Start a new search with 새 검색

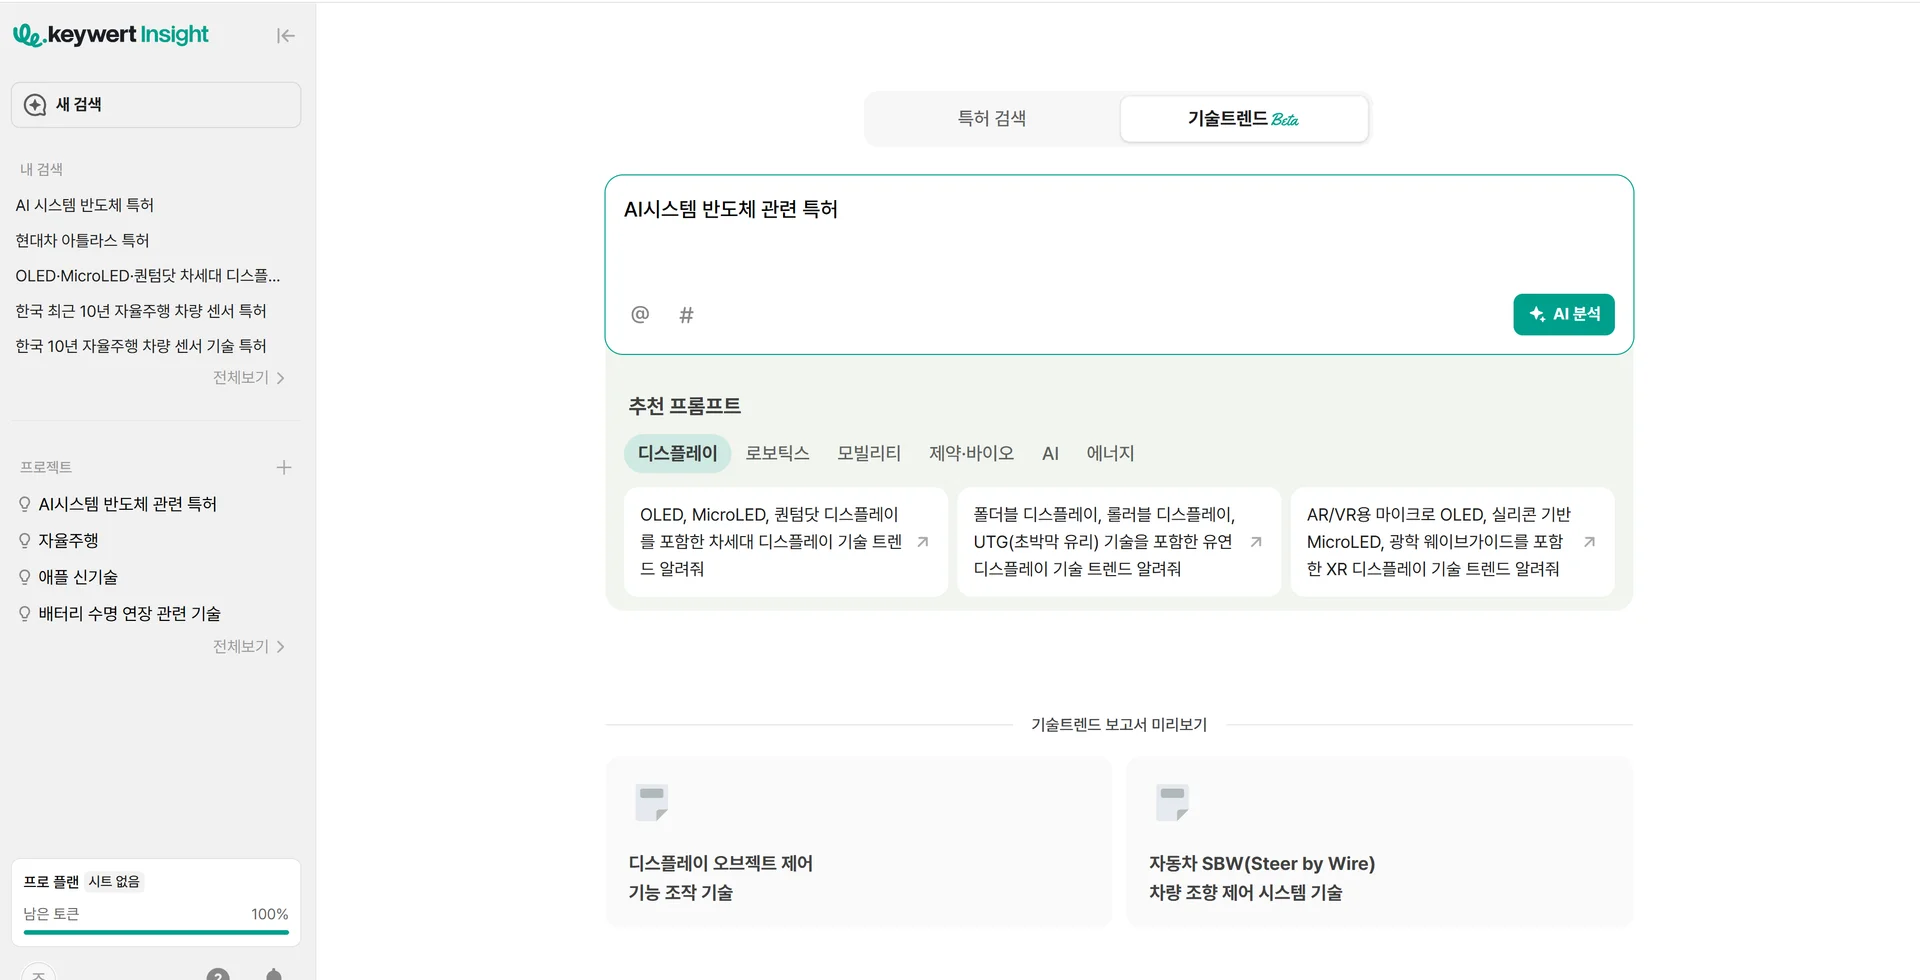point(156,105)
